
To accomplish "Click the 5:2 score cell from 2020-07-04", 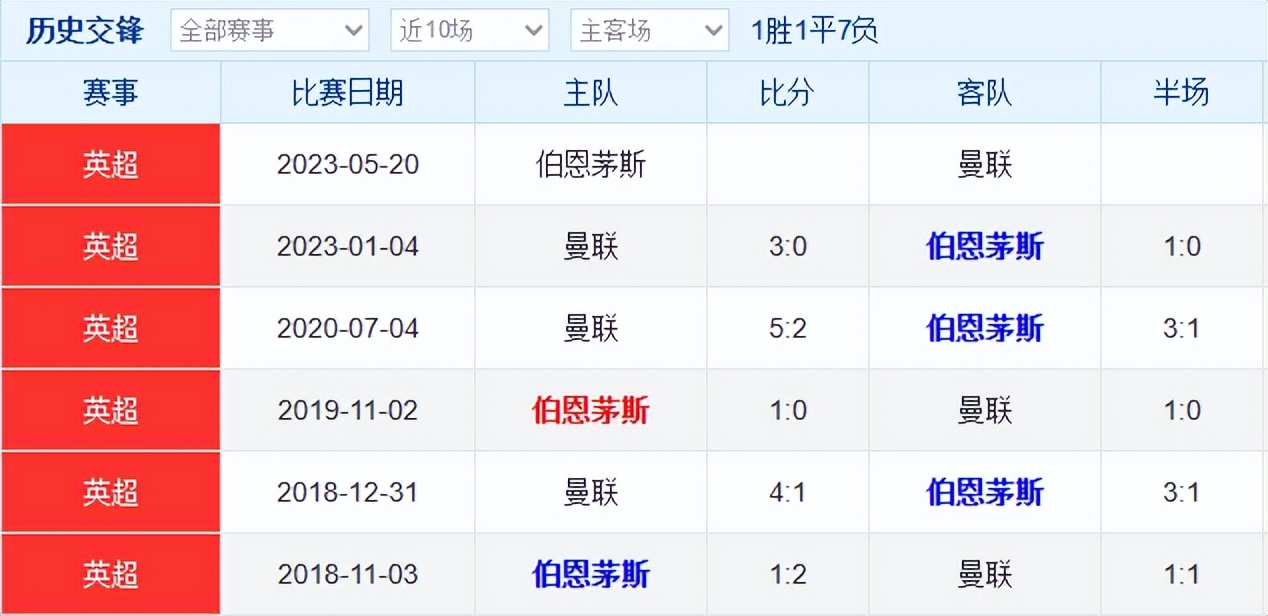I will (x=787, y=328).
